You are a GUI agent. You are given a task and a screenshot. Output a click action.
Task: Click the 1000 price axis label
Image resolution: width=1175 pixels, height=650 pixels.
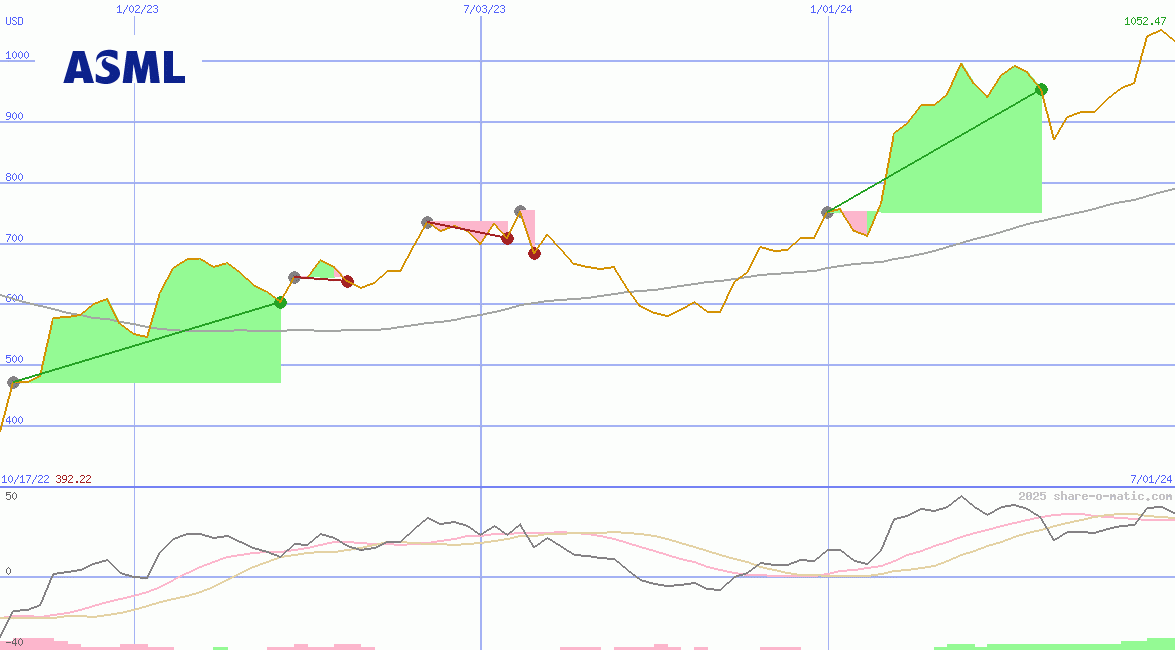[17, 56]
